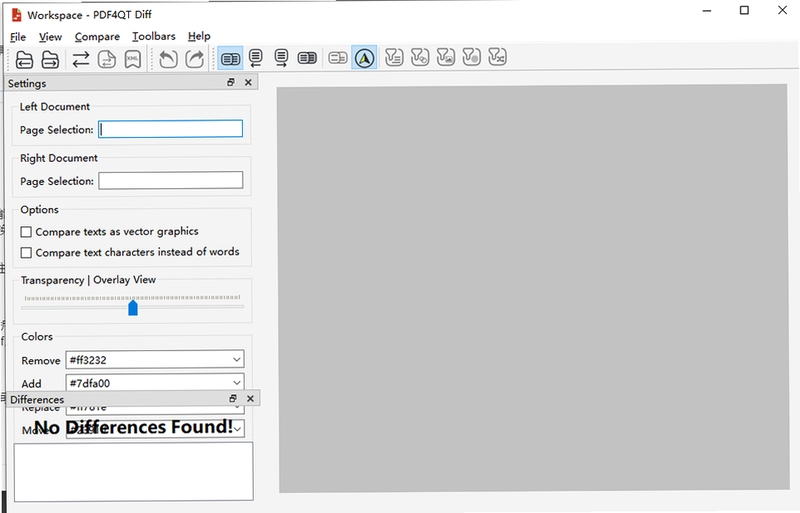Click the filter vector graphics icon
This screenshot has width=800, height=513.
[x=420, y=57]
